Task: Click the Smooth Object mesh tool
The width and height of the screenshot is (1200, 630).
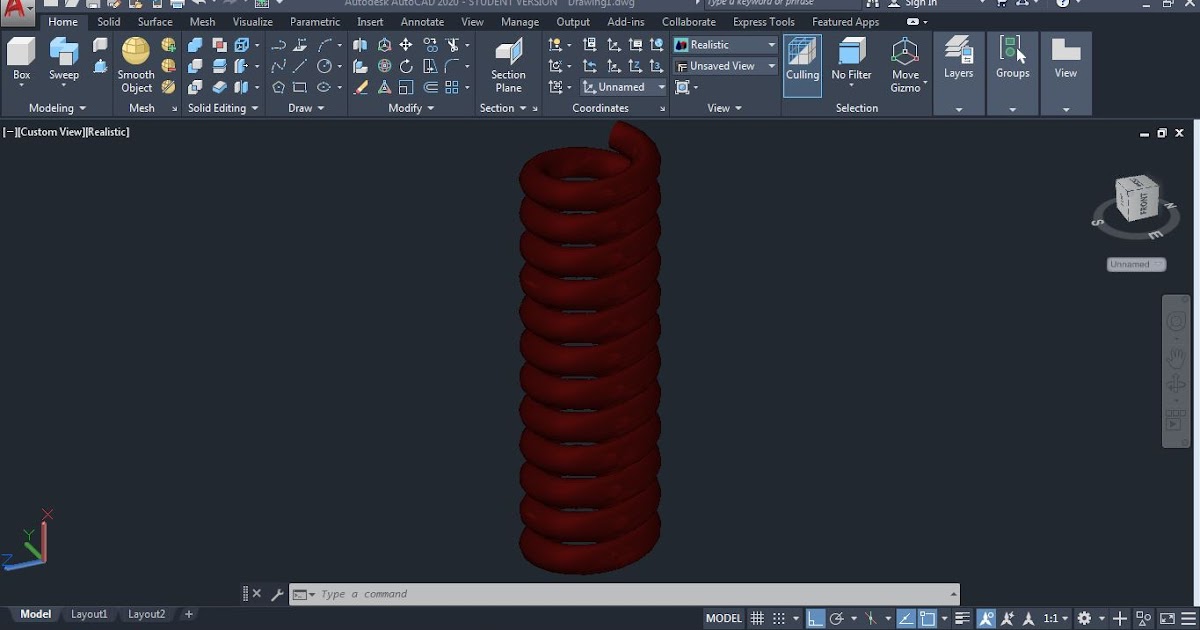Action: click(x=135, y=62)
